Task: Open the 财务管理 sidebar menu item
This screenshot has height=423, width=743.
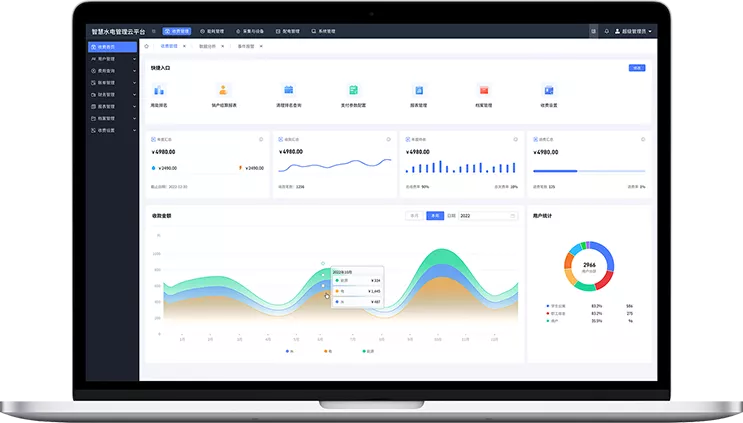Action: (x=112, y=95)
